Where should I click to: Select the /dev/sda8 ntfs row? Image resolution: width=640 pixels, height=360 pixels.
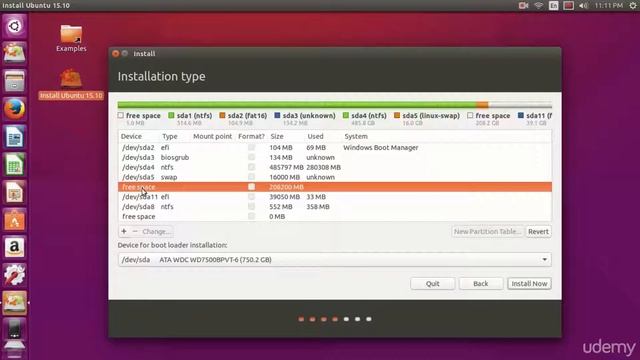[x=335, y=207]
